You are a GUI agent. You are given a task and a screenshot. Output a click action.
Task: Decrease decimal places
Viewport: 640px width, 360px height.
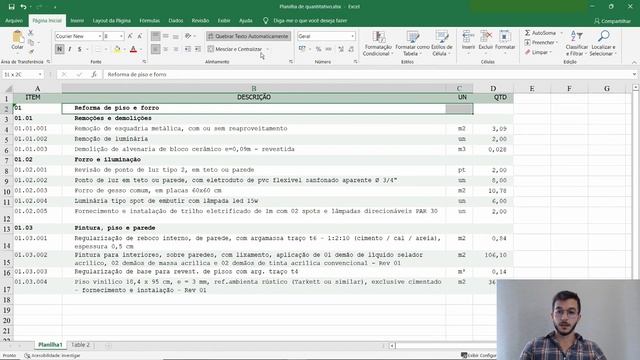coord(351,49)
